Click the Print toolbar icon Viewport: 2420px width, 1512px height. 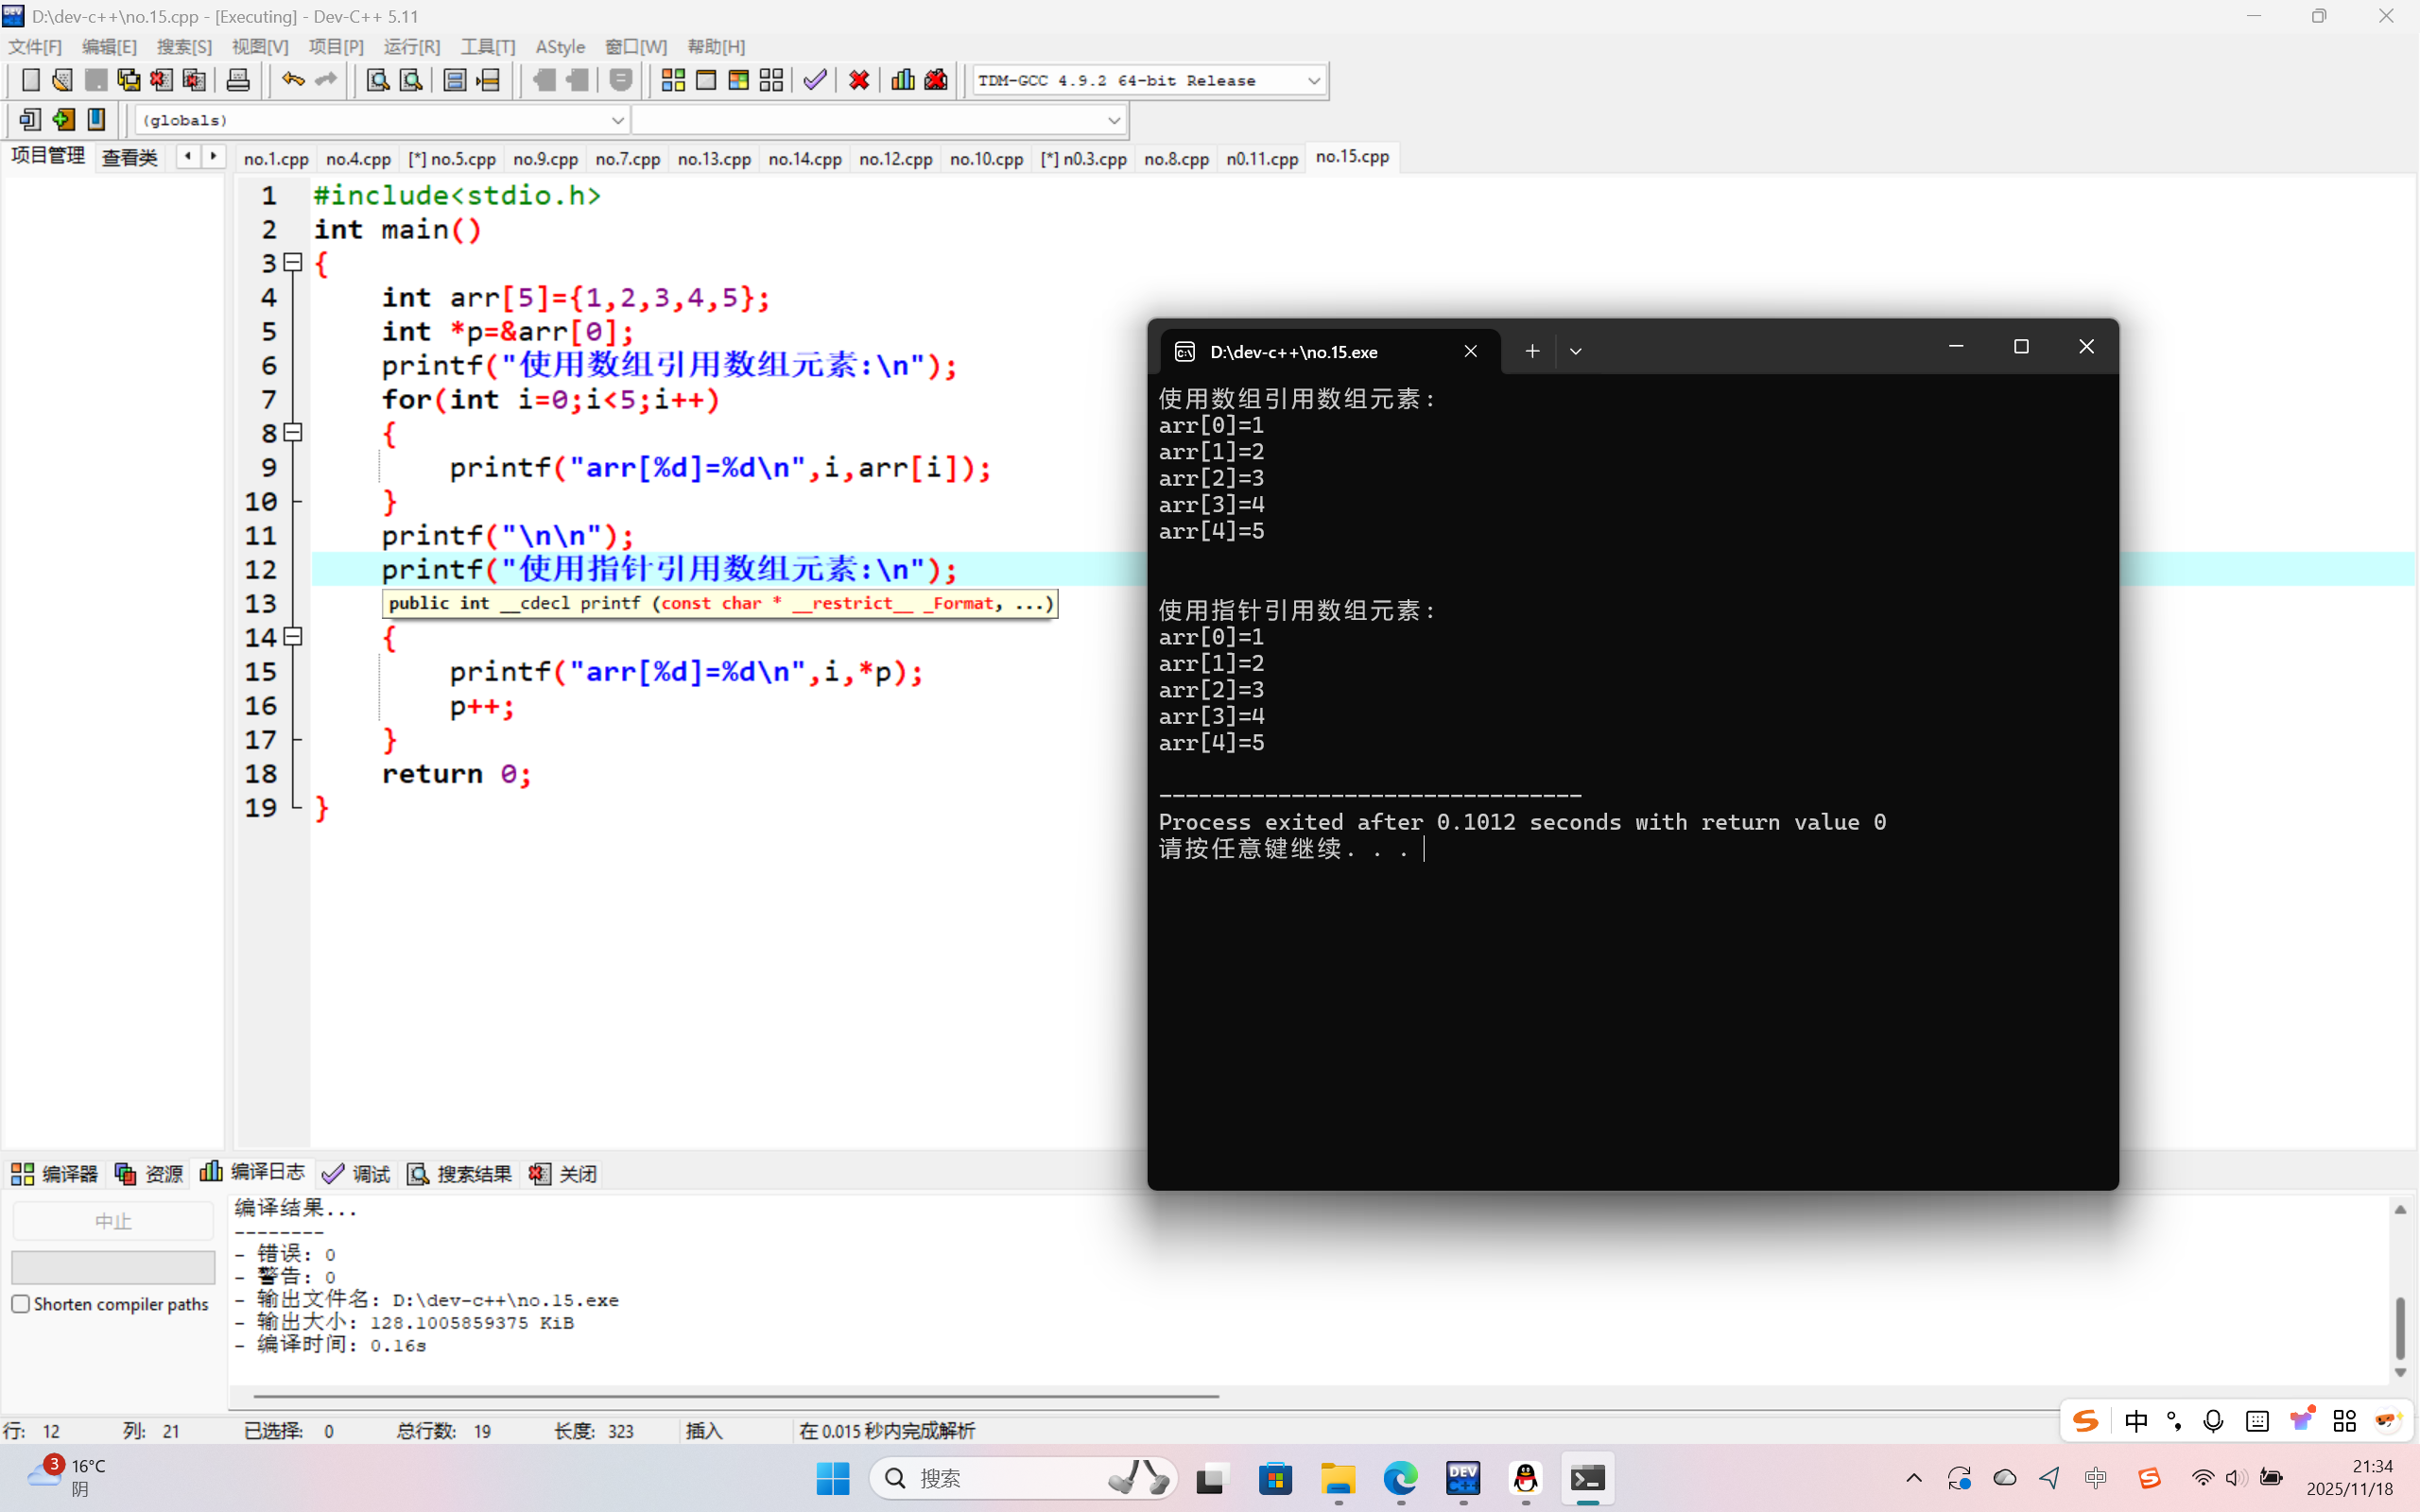tap(238, 80)
